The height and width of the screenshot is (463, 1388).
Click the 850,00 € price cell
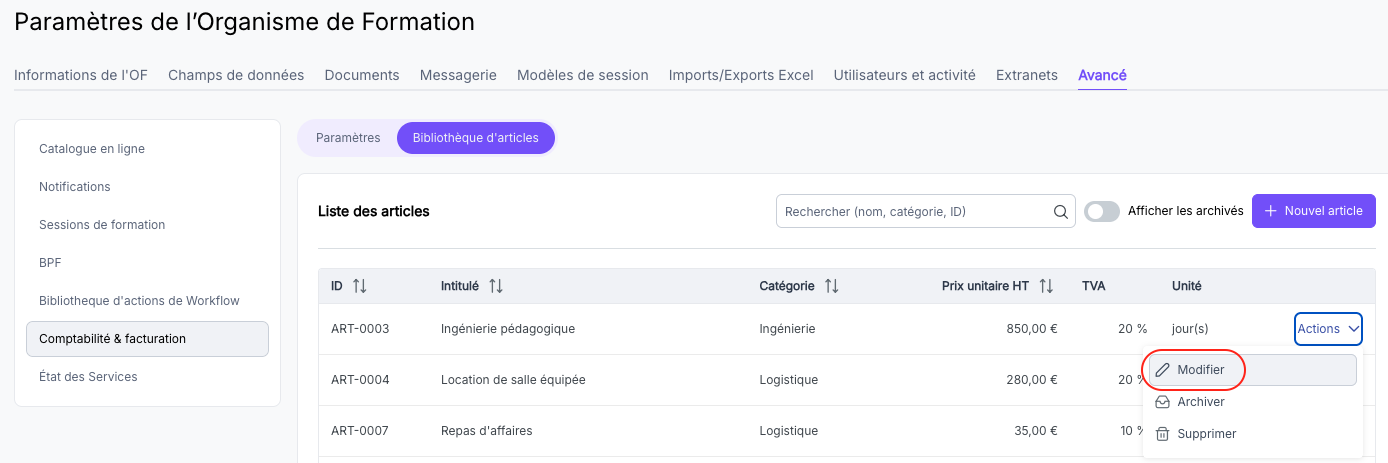(1032, 329)
